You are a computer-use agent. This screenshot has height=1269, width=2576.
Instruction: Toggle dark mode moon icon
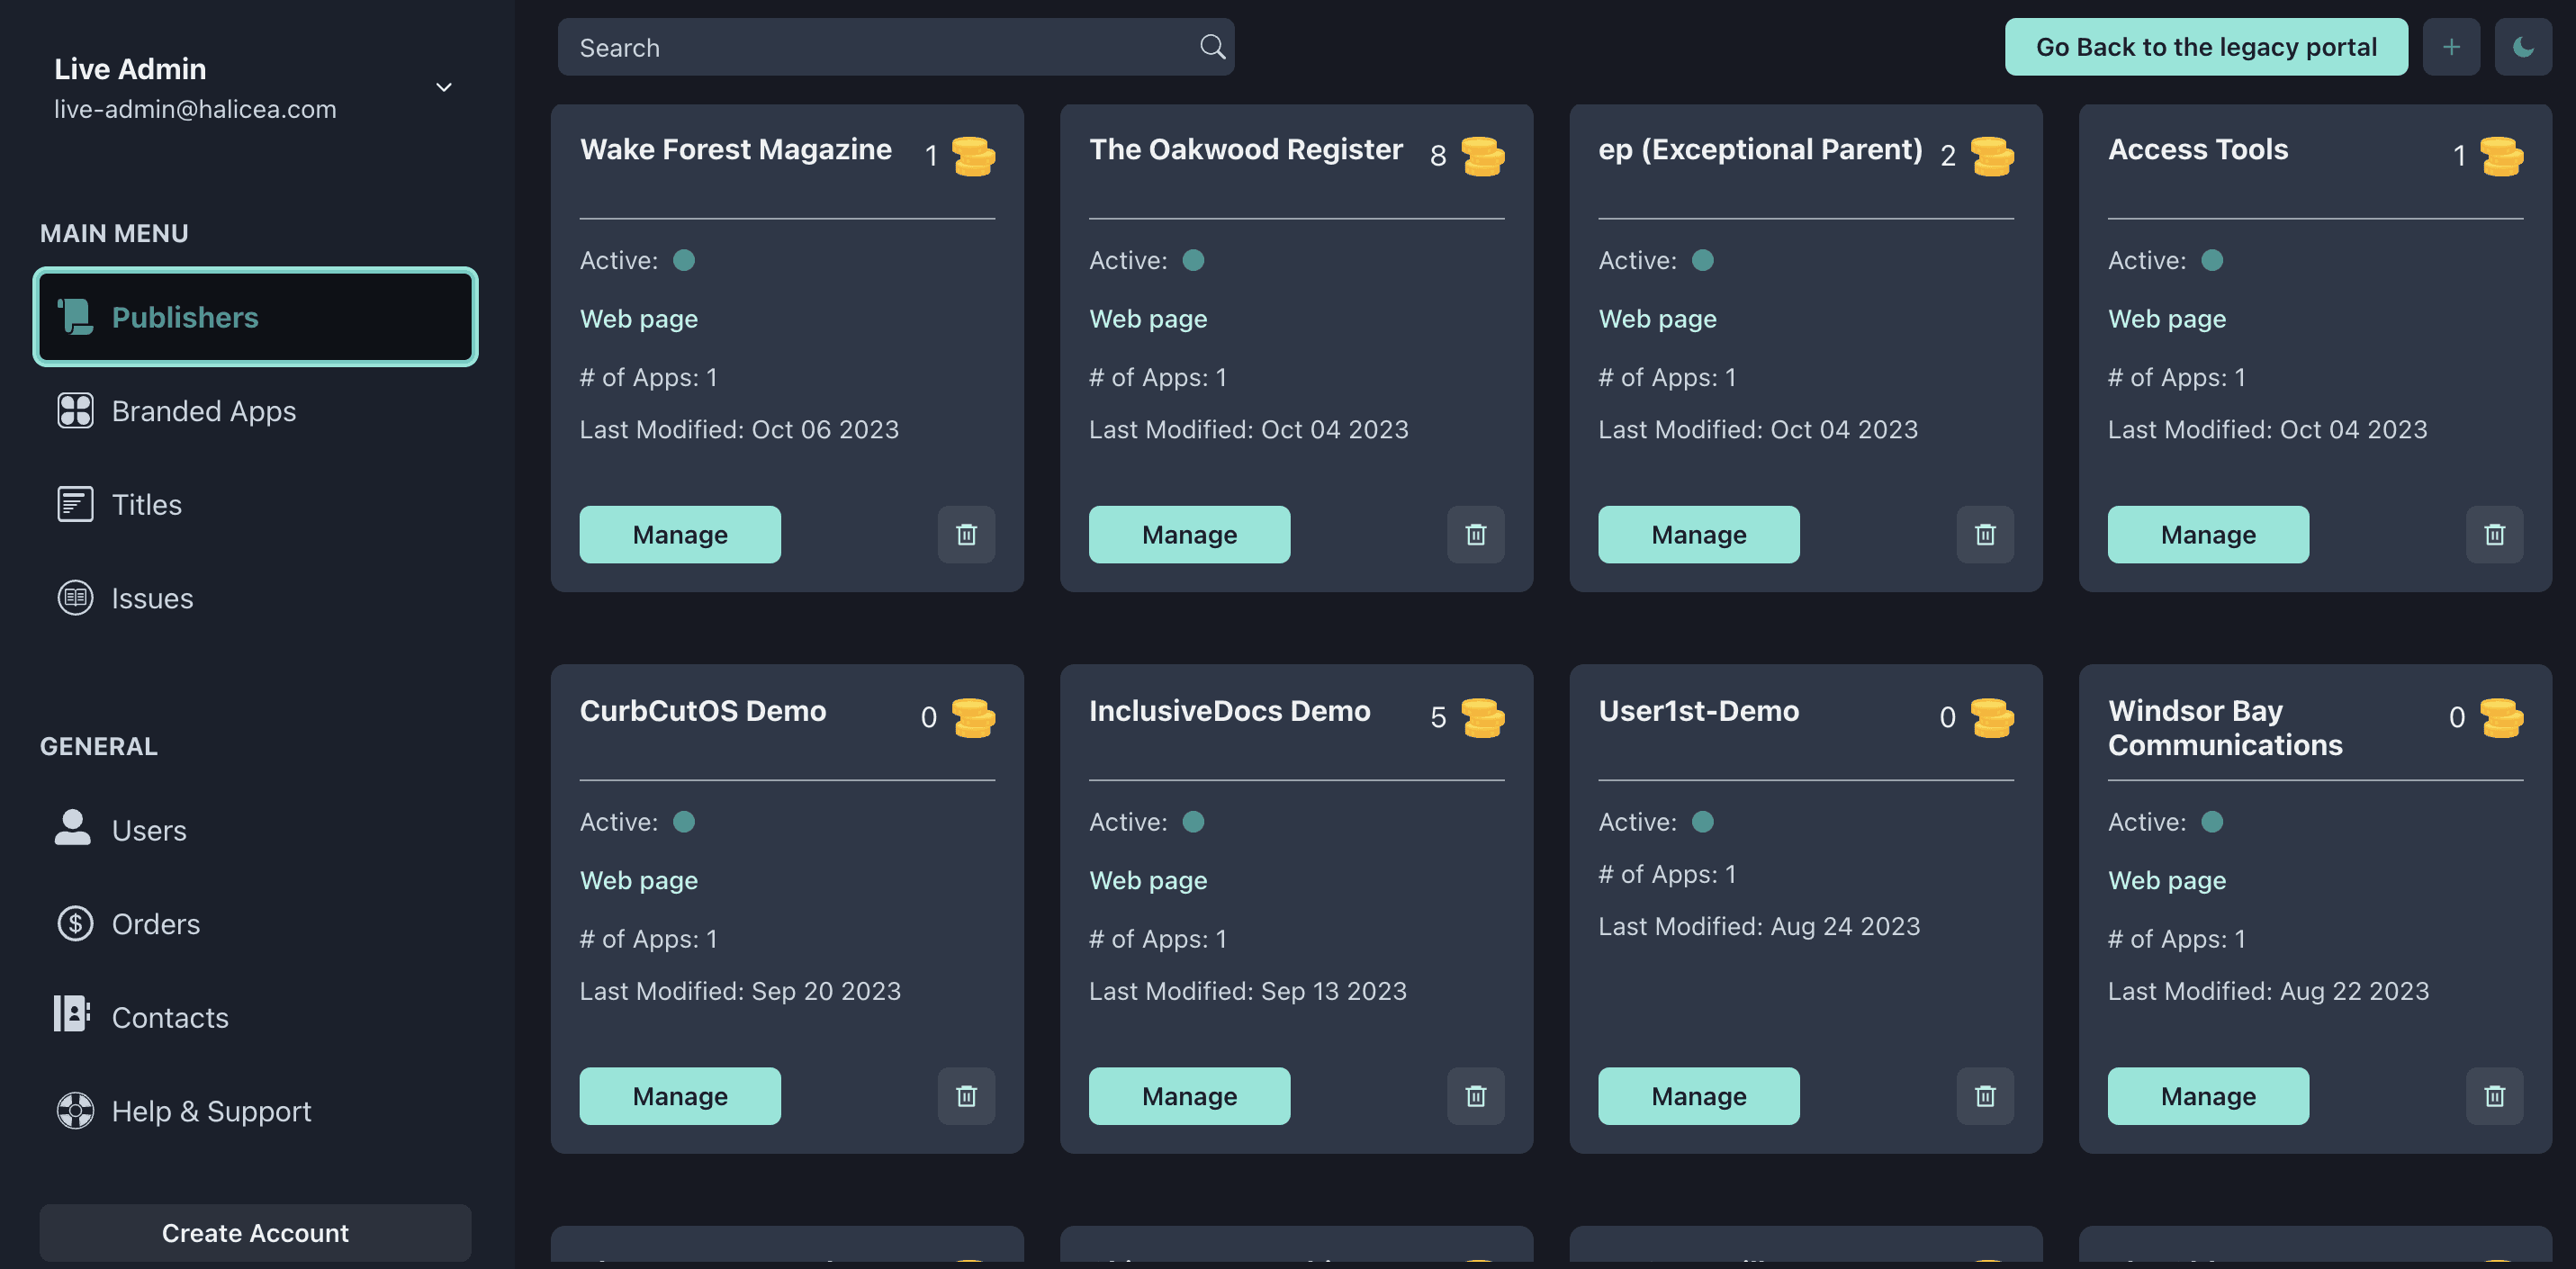[x=2522, y=47]
